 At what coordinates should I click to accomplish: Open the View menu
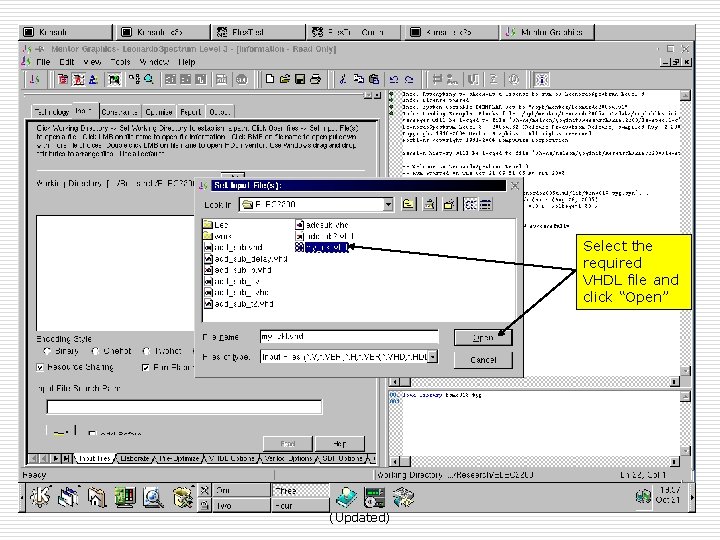point(92,62)
